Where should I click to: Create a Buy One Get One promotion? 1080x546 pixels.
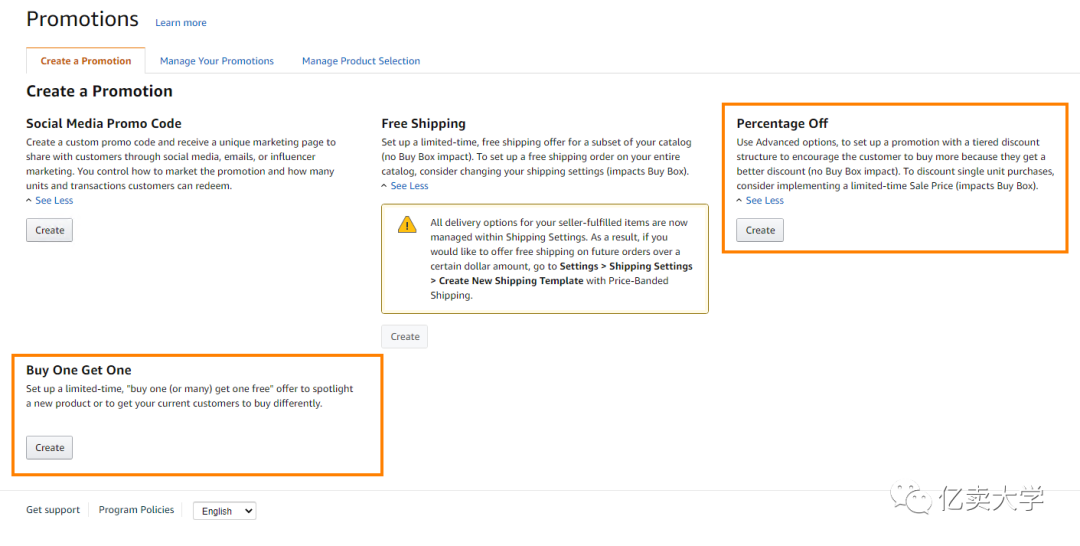(x=50, y=448)
